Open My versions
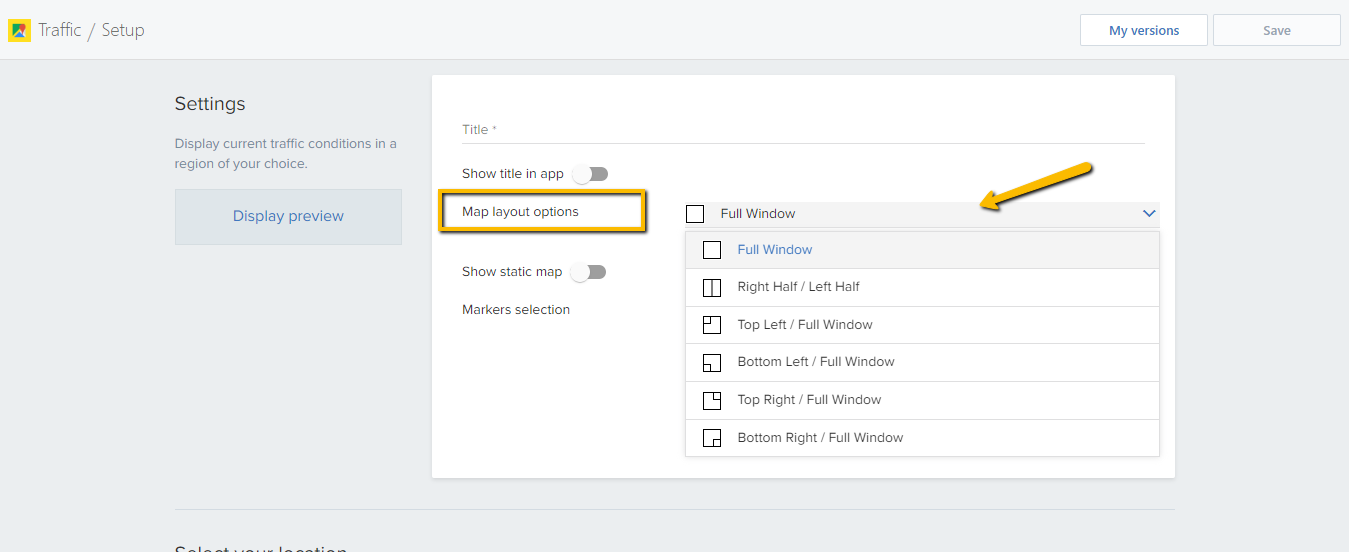 coord(1143,31)
